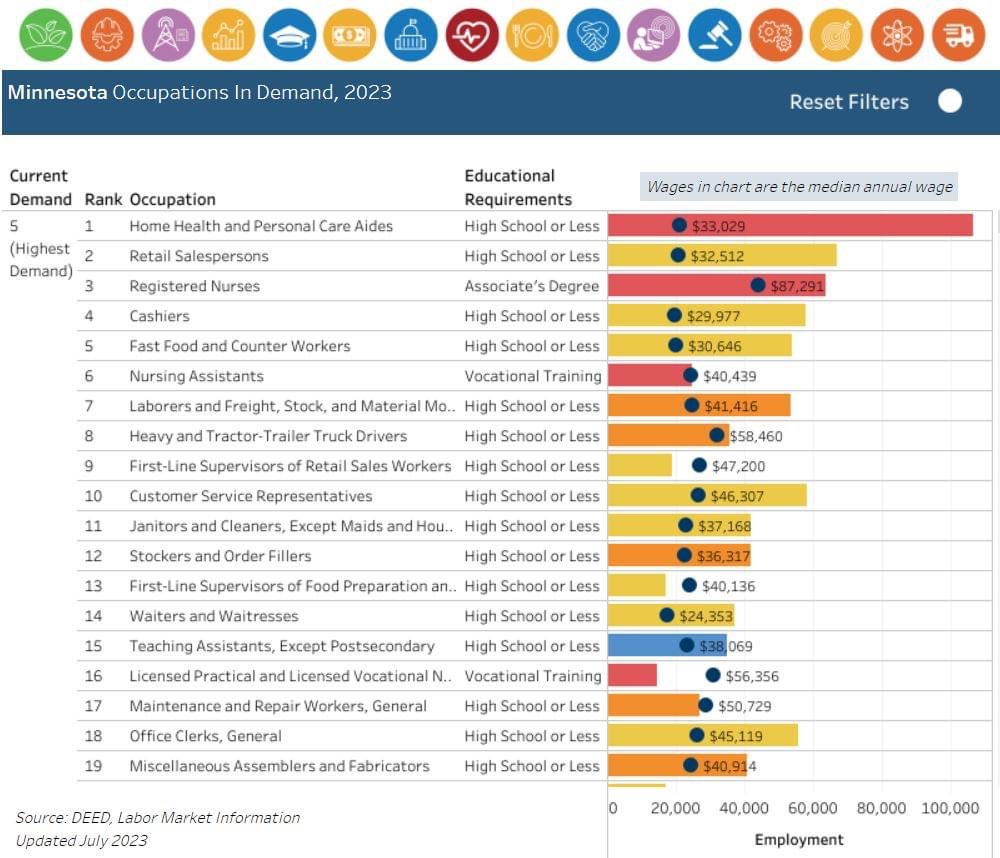Select the purple radio tower icon
This screenshot has width=1000, height=858.
click(168, 35)
